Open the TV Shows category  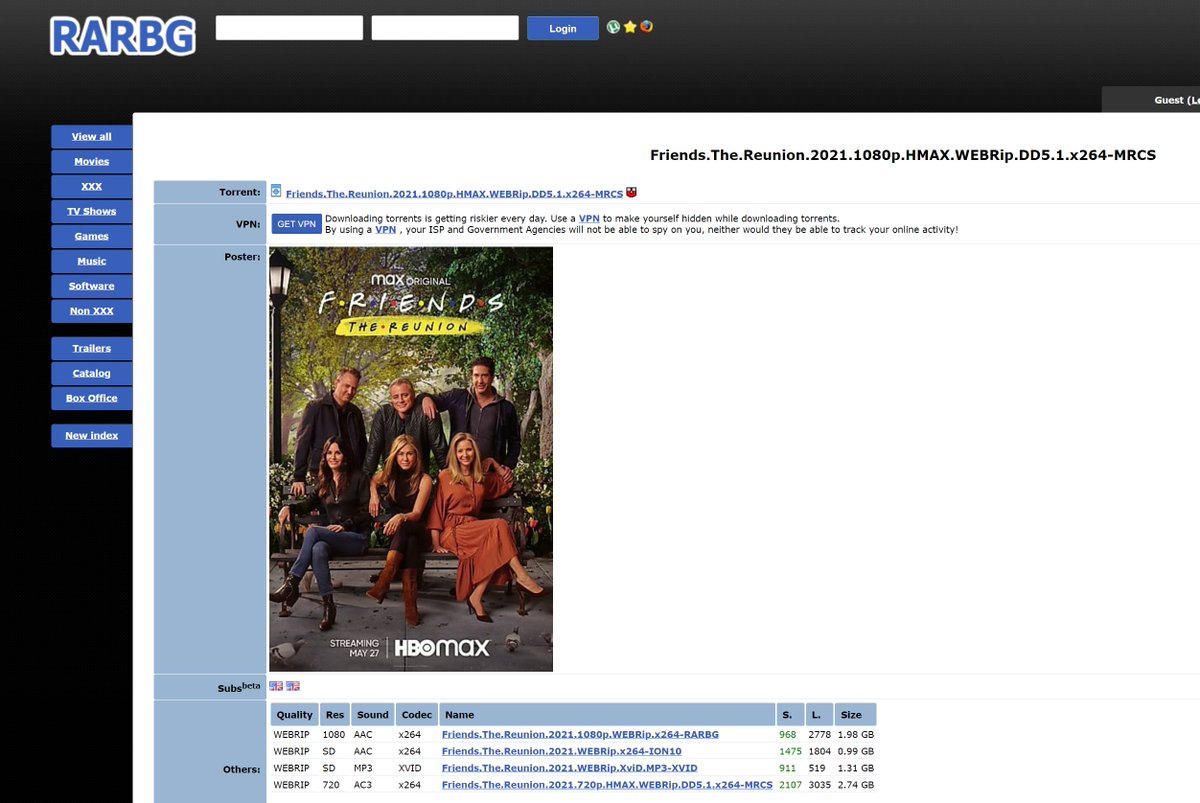tap(92, 211)
